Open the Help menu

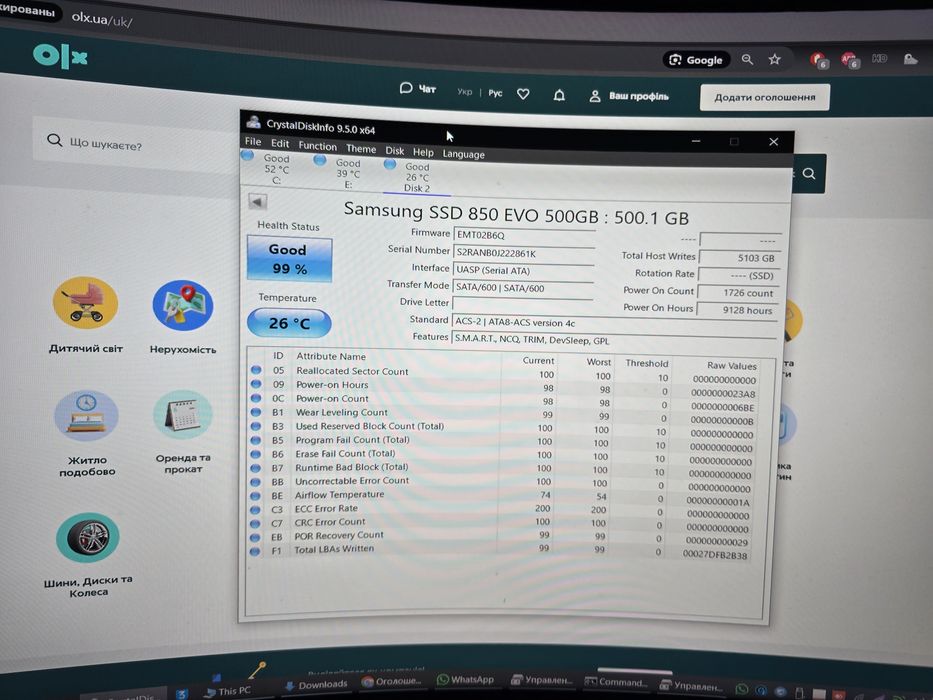pos(423,152)
